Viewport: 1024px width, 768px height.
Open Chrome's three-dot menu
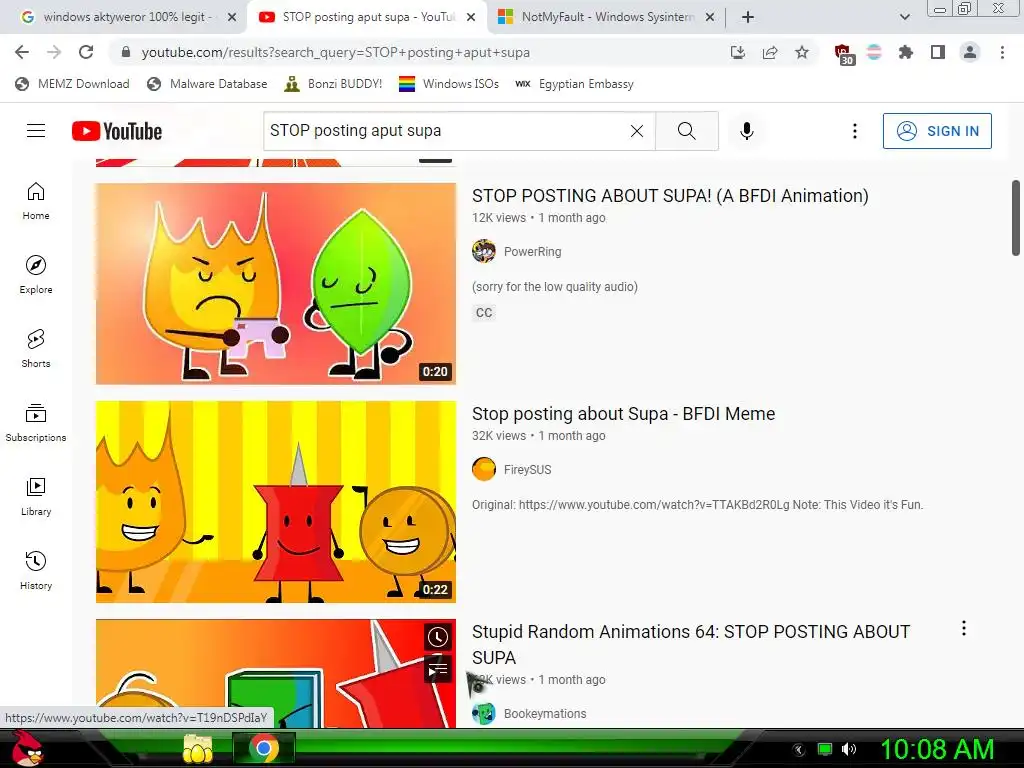(x=1002, y=52)
